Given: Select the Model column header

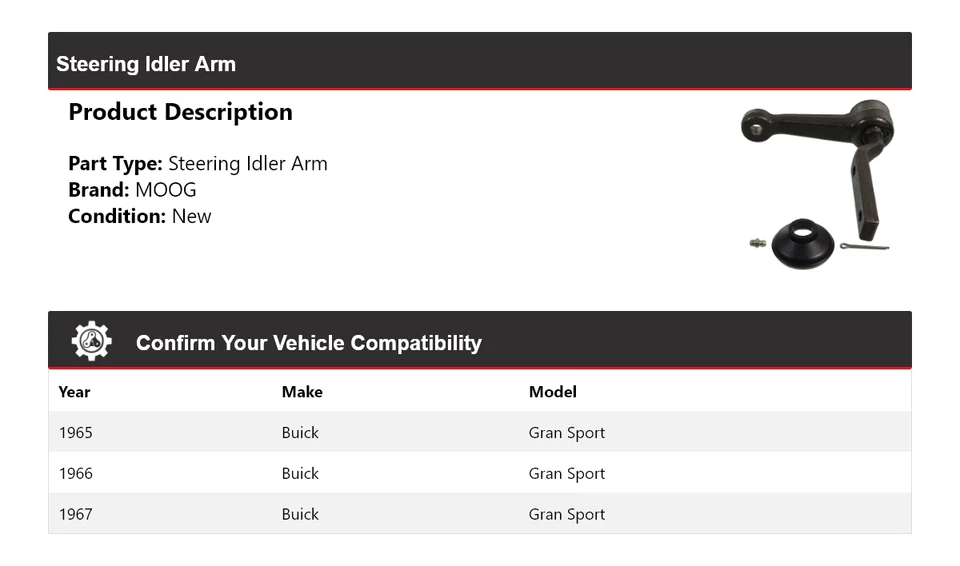Looking at the screenshot, I should pyautogui.click(x=553, y=392).
